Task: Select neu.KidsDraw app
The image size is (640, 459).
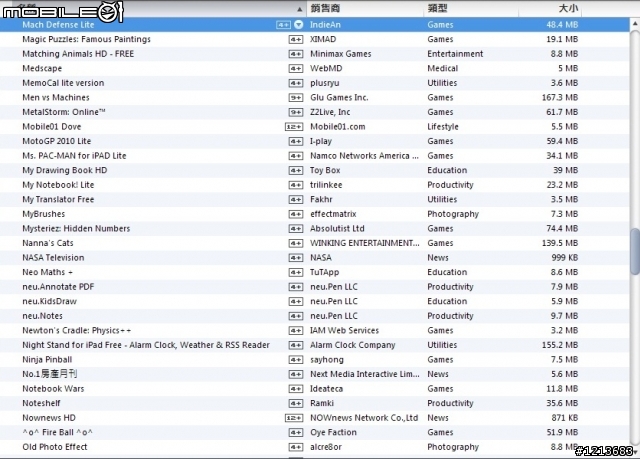Action: click(x=49, y=302)
